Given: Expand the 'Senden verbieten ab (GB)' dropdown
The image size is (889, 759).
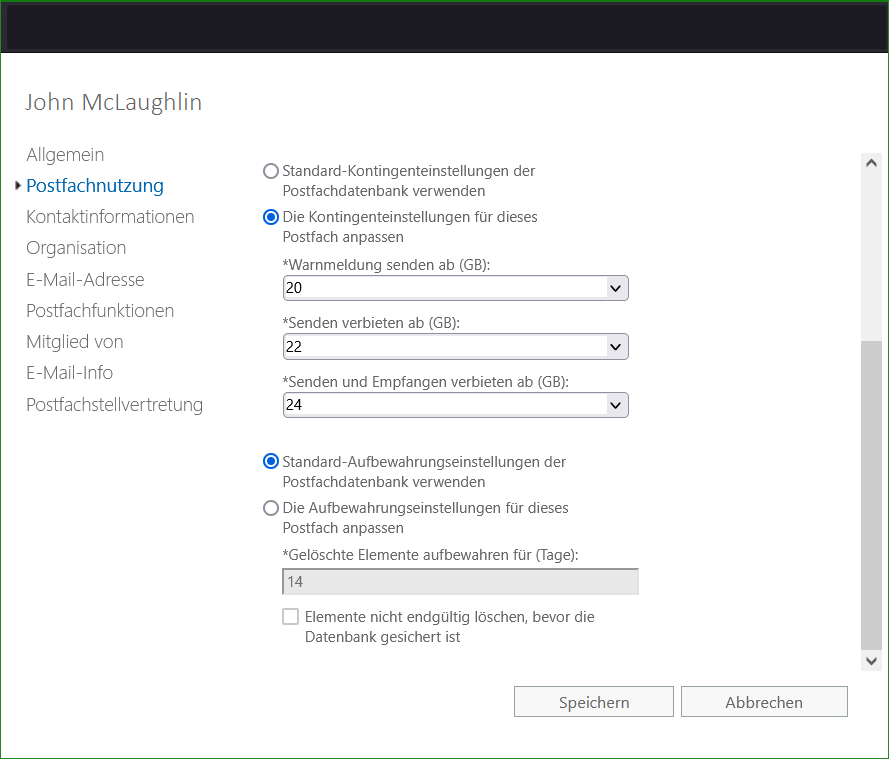Looking at the screenshot, I should tap(618, 346).
